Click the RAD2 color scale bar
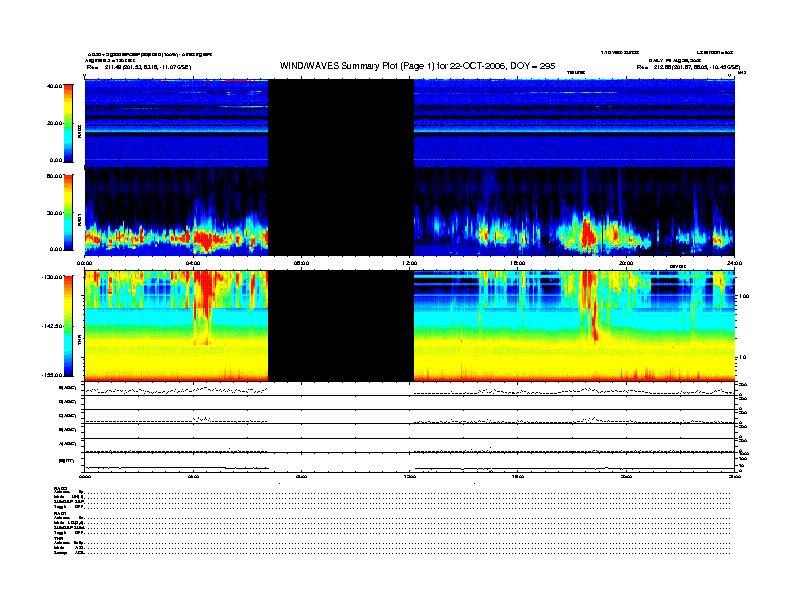Viewport: 792px width, 612px height. pos(68,123)
